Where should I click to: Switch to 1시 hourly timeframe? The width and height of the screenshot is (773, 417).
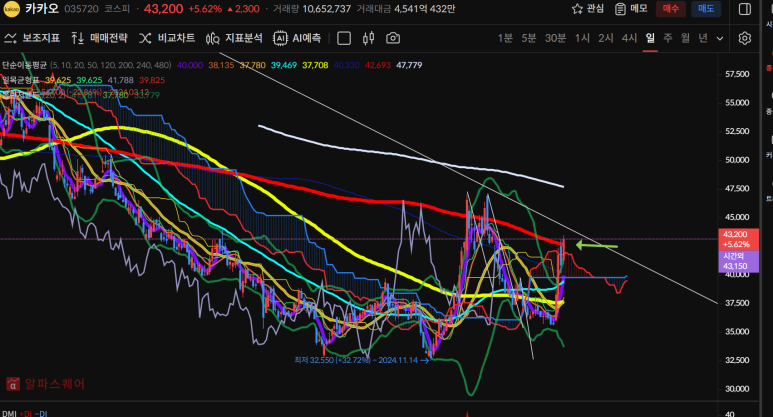click(582, 38)
